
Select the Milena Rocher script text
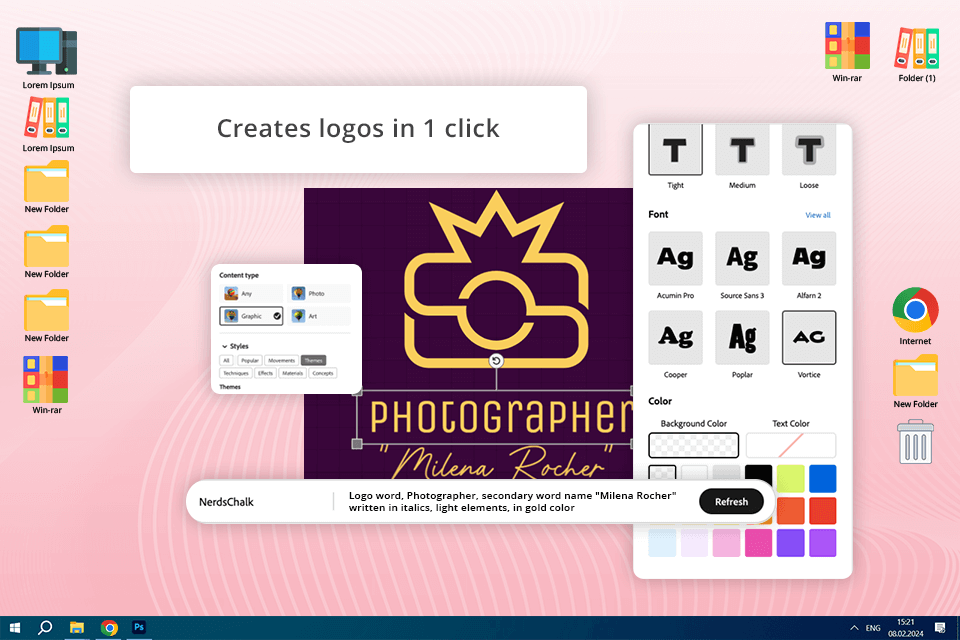coord(496,462)
